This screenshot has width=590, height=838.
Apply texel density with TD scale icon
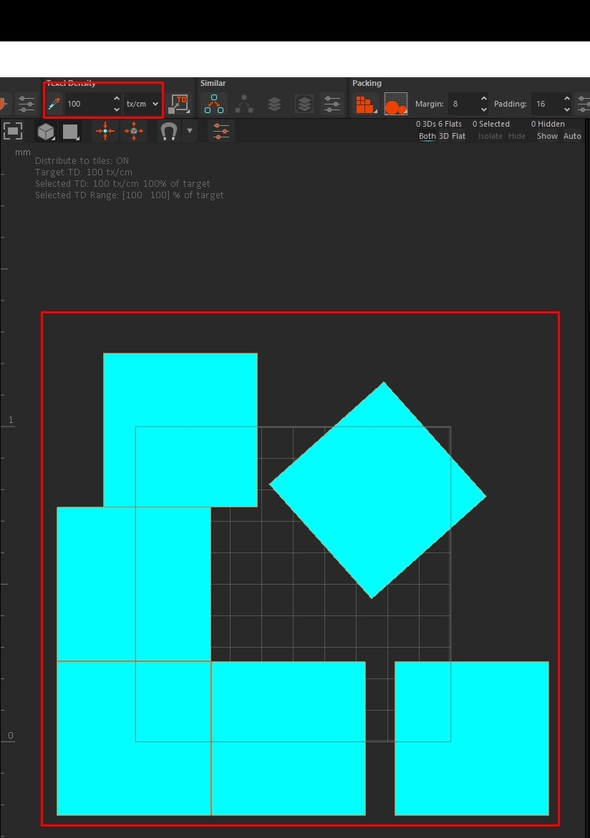(180, 104)
